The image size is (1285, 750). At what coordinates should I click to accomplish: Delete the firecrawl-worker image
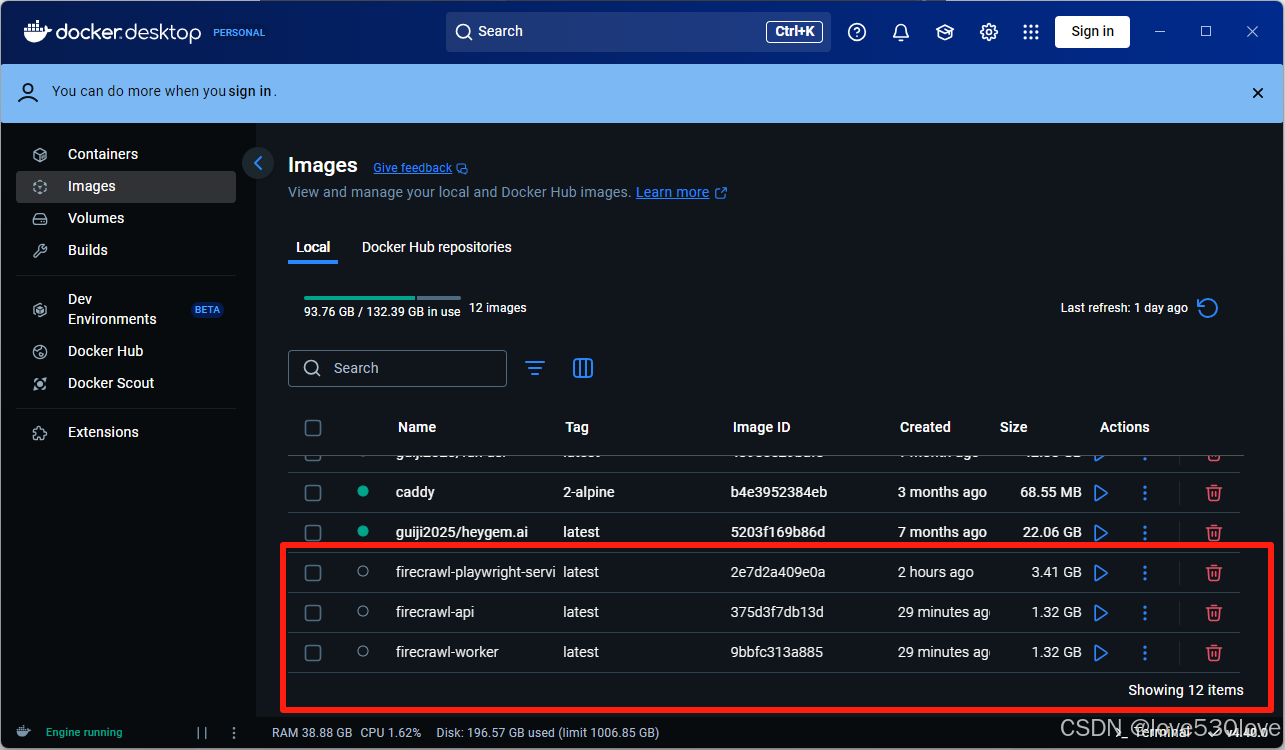pos(1213,653)
